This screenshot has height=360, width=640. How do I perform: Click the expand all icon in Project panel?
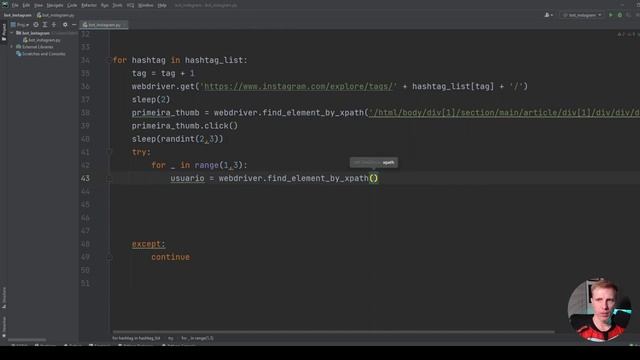(45, 25)
